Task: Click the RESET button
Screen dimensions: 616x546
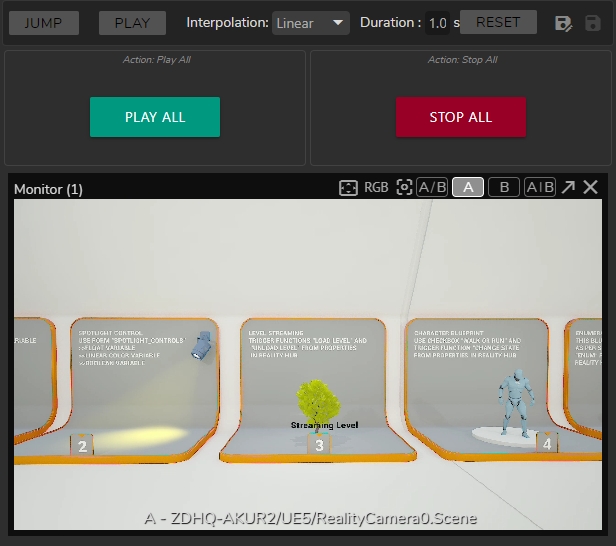Action: 498,22
